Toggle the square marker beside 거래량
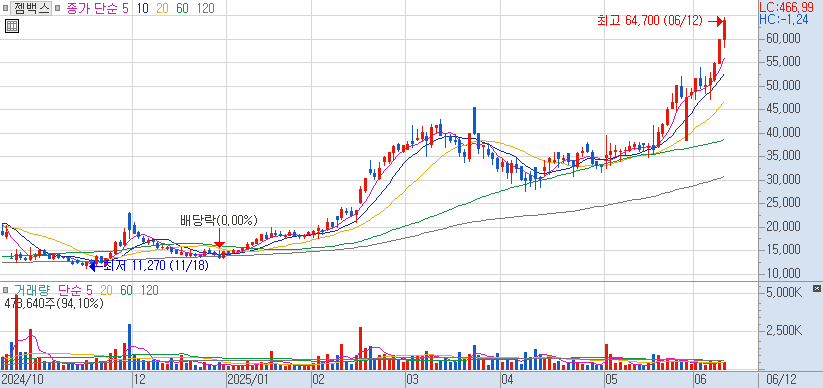The image size is (823, 388). click(x=5, y=290)
